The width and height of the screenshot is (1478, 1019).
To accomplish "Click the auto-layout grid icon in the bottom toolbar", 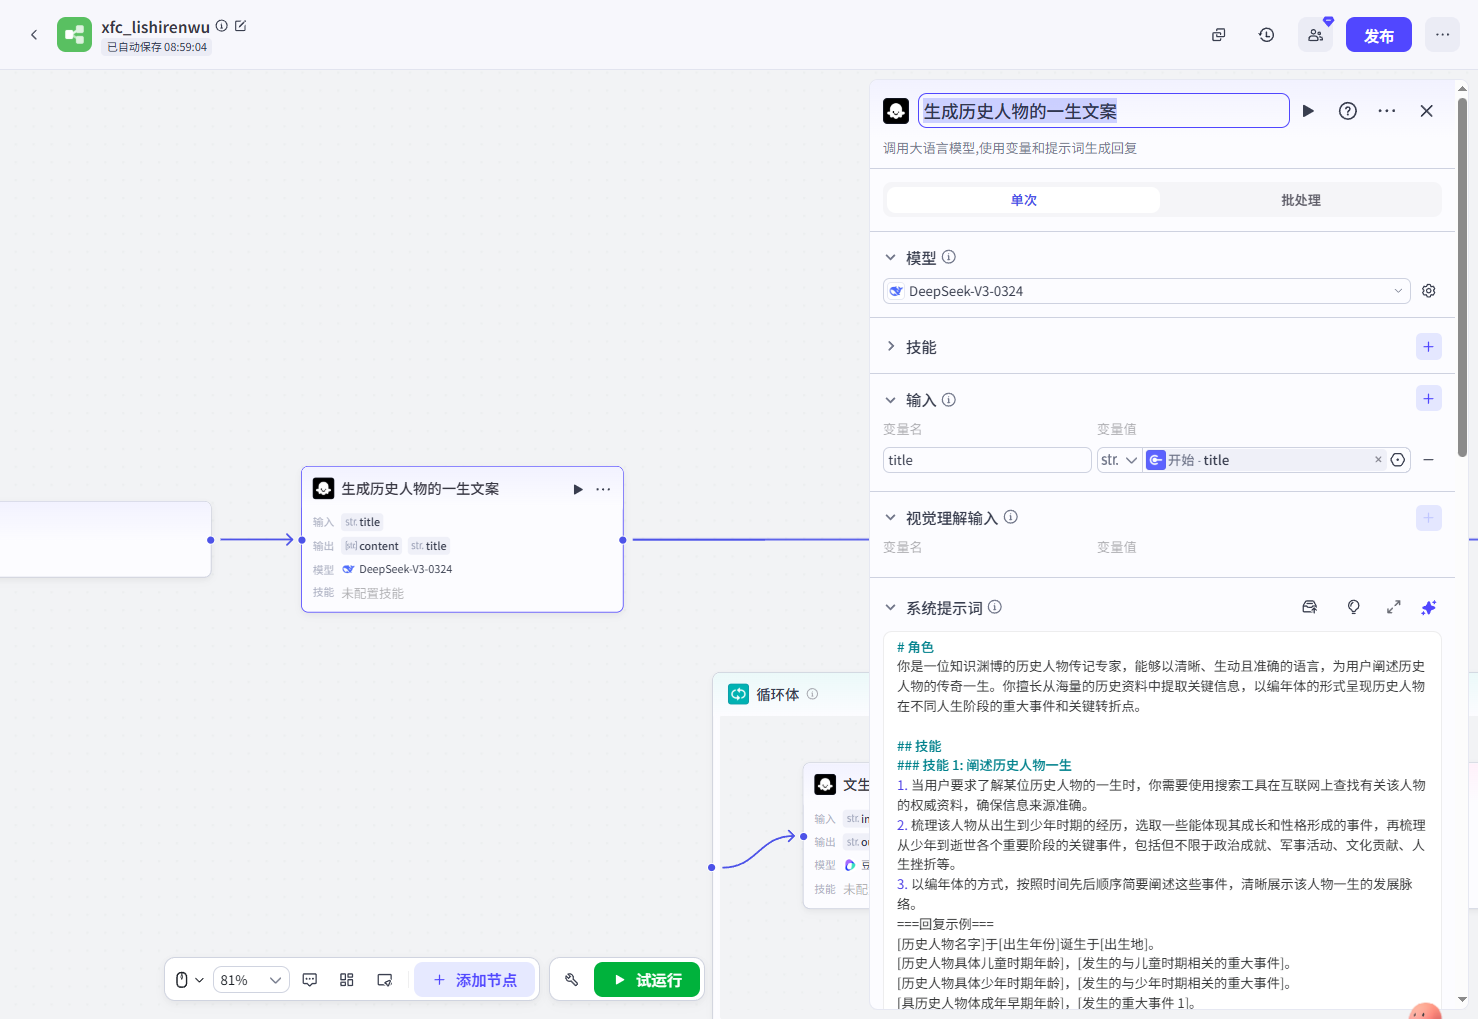I will (347, 980).
